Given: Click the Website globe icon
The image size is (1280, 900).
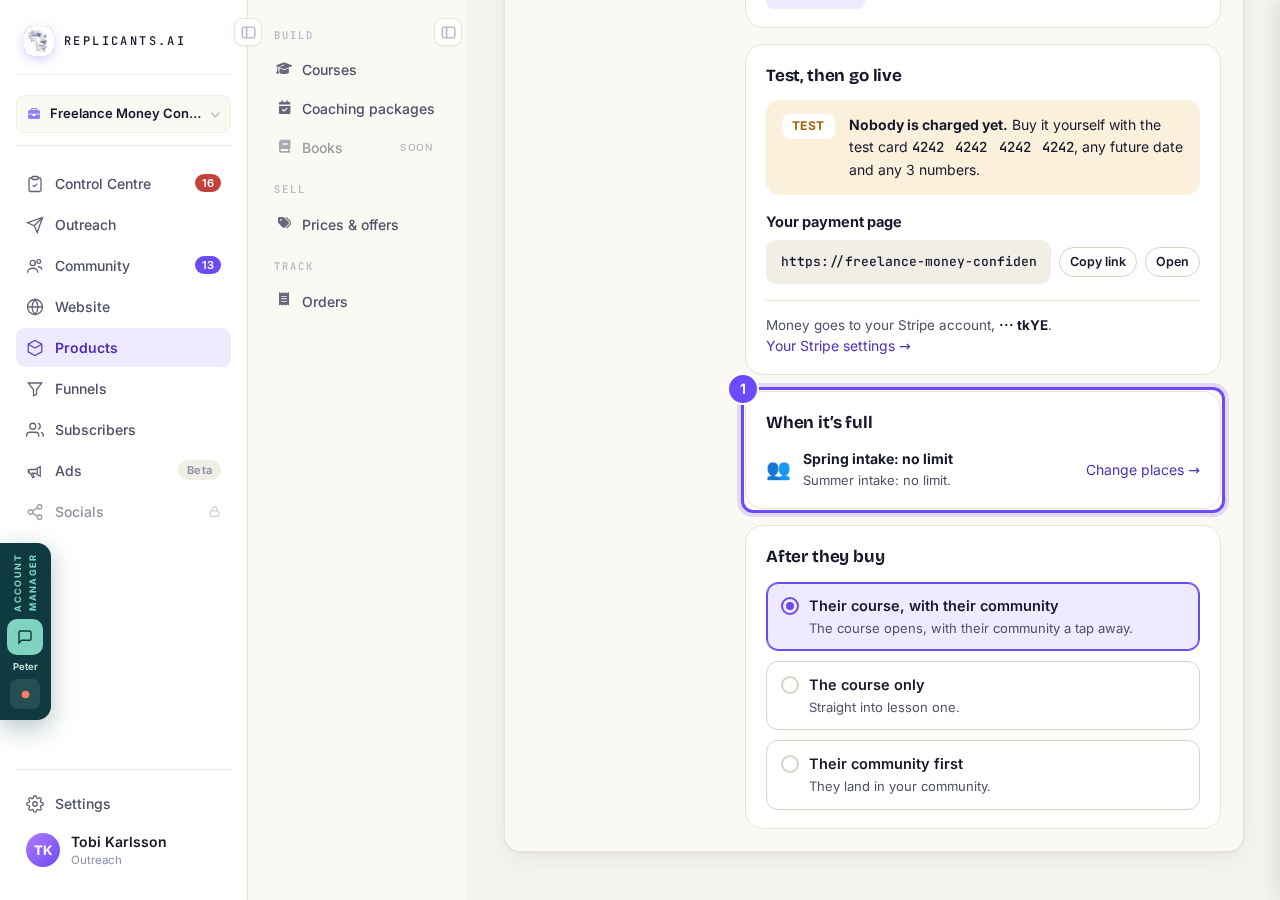Looking at the screenshot, I should coord(35,307).
